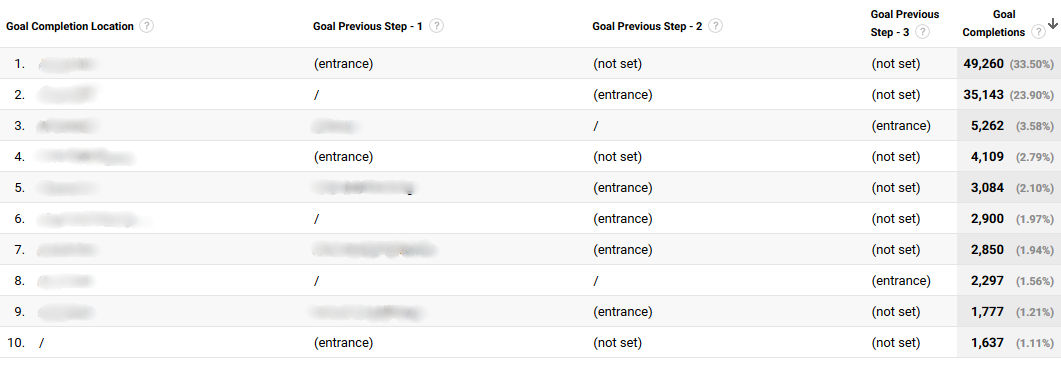This screenshot has width=1061, height=365.
Task: Sort by Goal Previous Step - 2 header
Action: tap(648, 26)
